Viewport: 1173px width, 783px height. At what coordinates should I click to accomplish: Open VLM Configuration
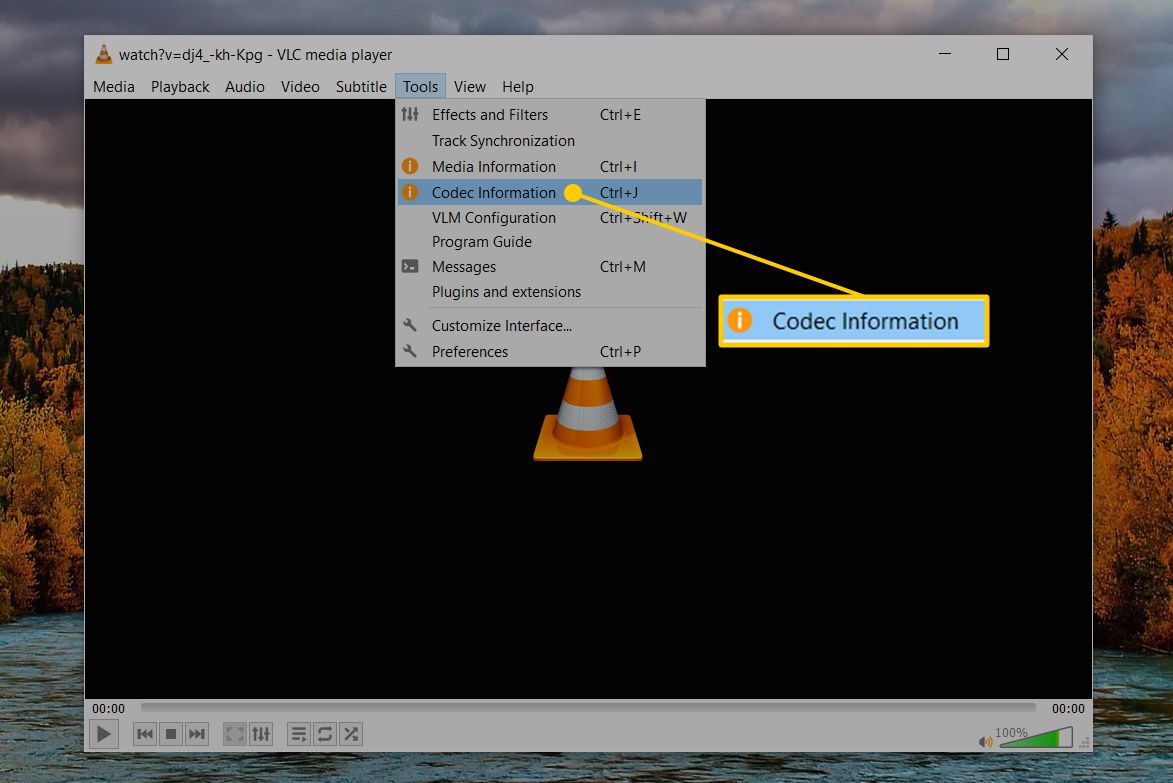(550, 218)
